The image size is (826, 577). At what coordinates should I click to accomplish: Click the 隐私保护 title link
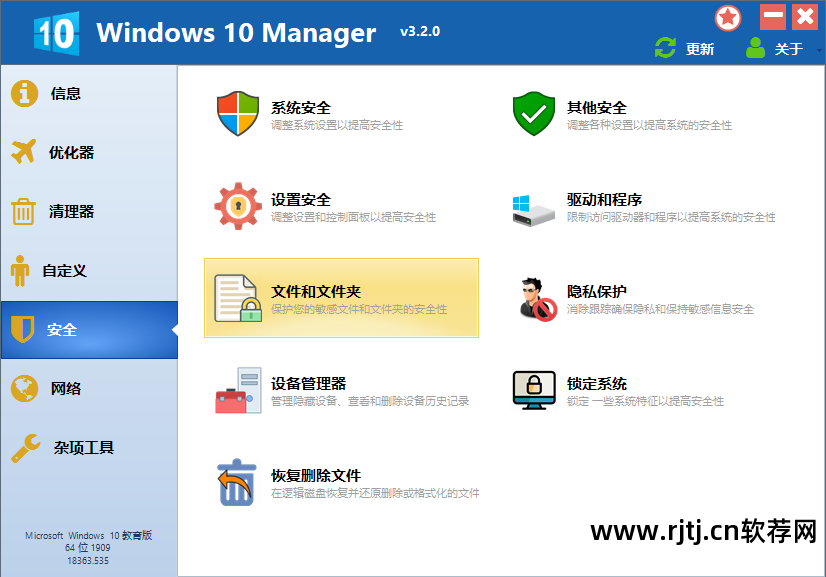coord(597,292)
